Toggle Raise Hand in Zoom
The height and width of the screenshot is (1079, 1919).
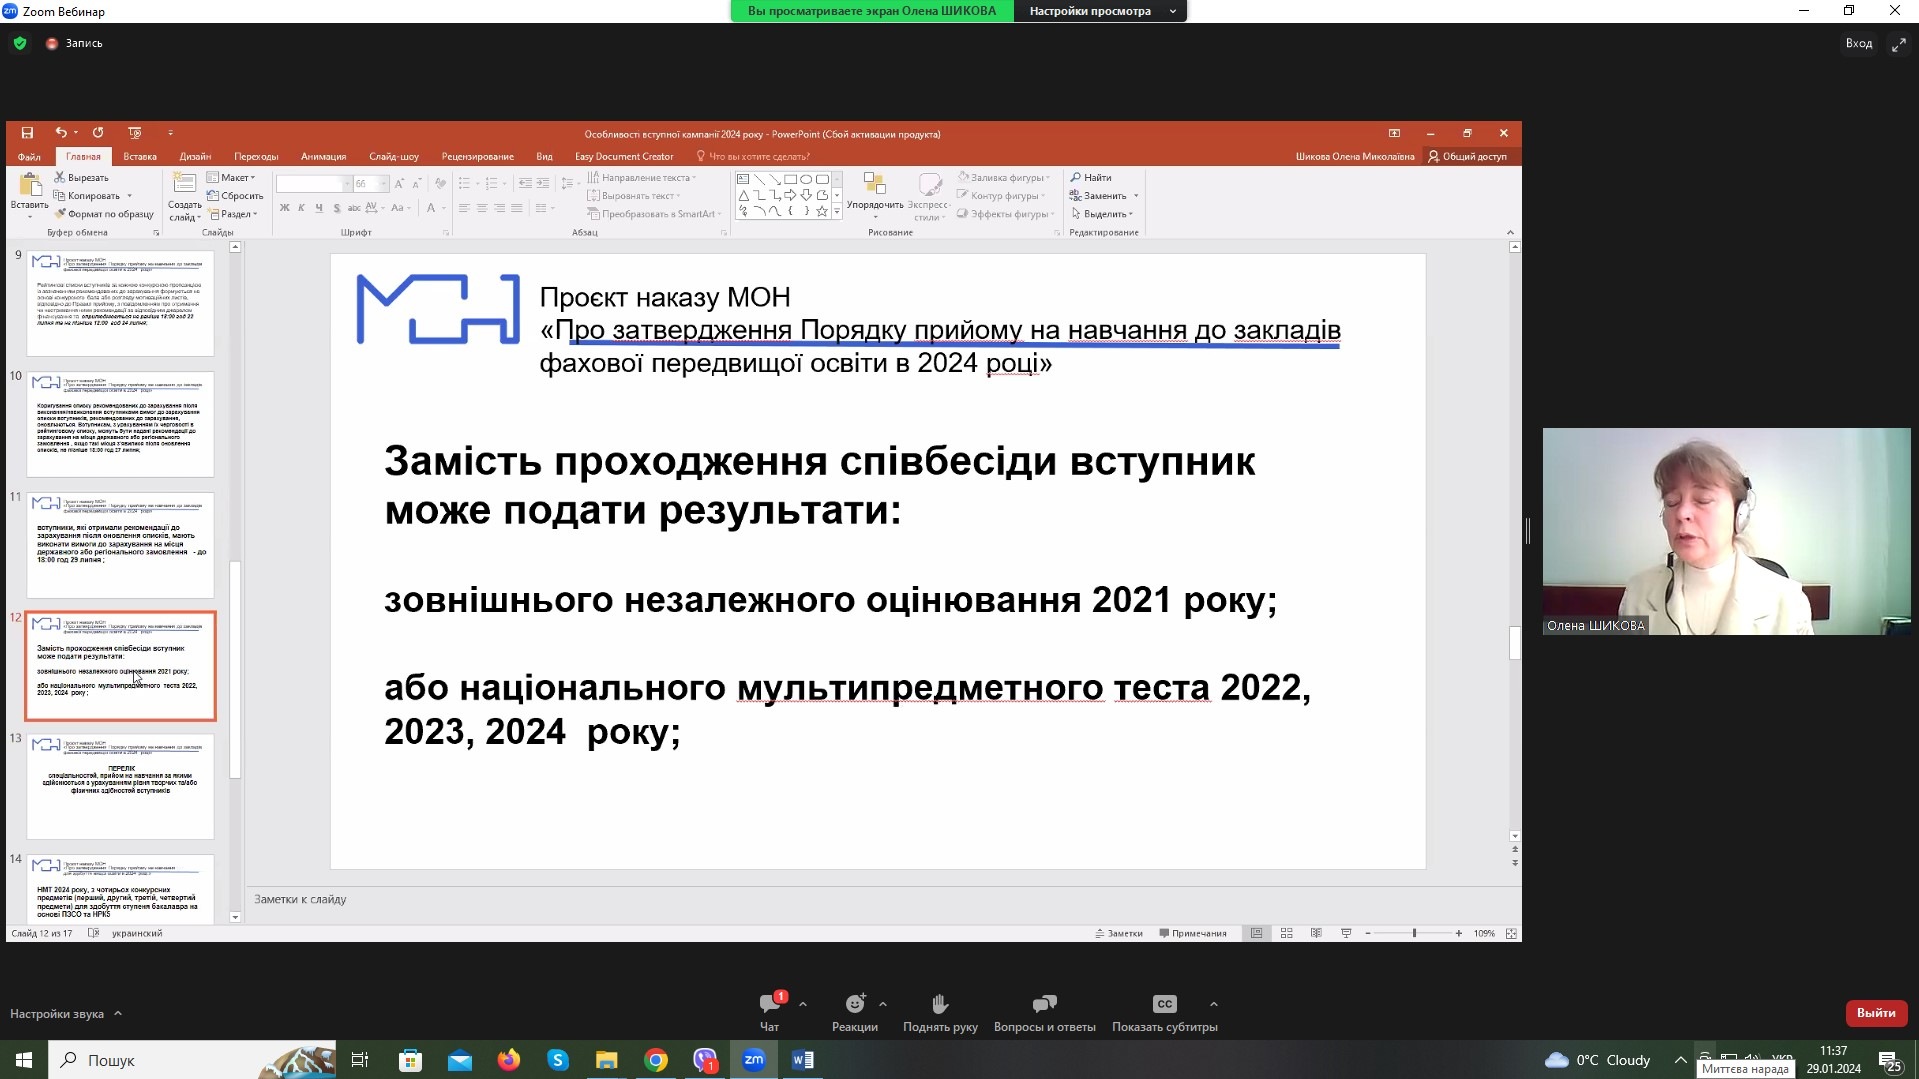[940, 1005]
